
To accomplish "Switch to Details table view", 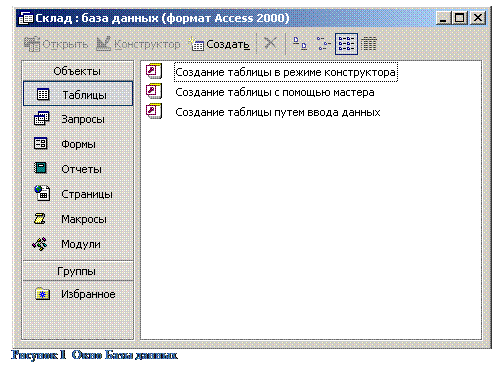I will (369, 44).
